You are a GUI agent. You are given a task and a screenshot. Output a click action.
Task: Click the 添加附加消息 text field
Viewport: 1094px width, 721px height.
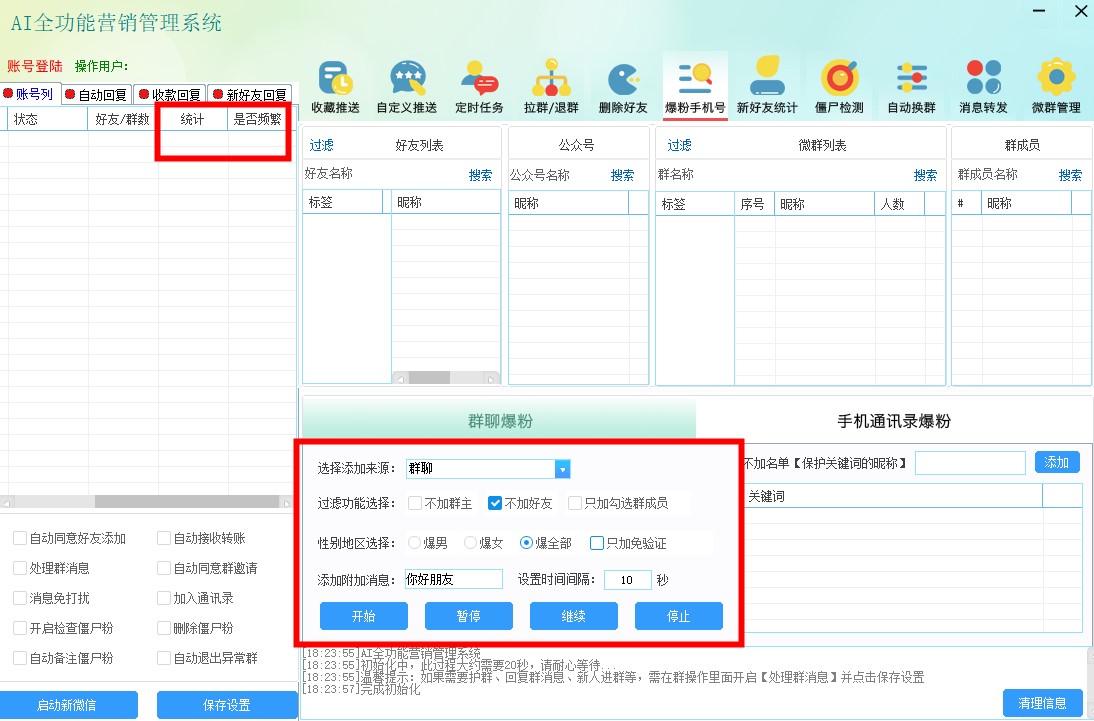(454, 579)
